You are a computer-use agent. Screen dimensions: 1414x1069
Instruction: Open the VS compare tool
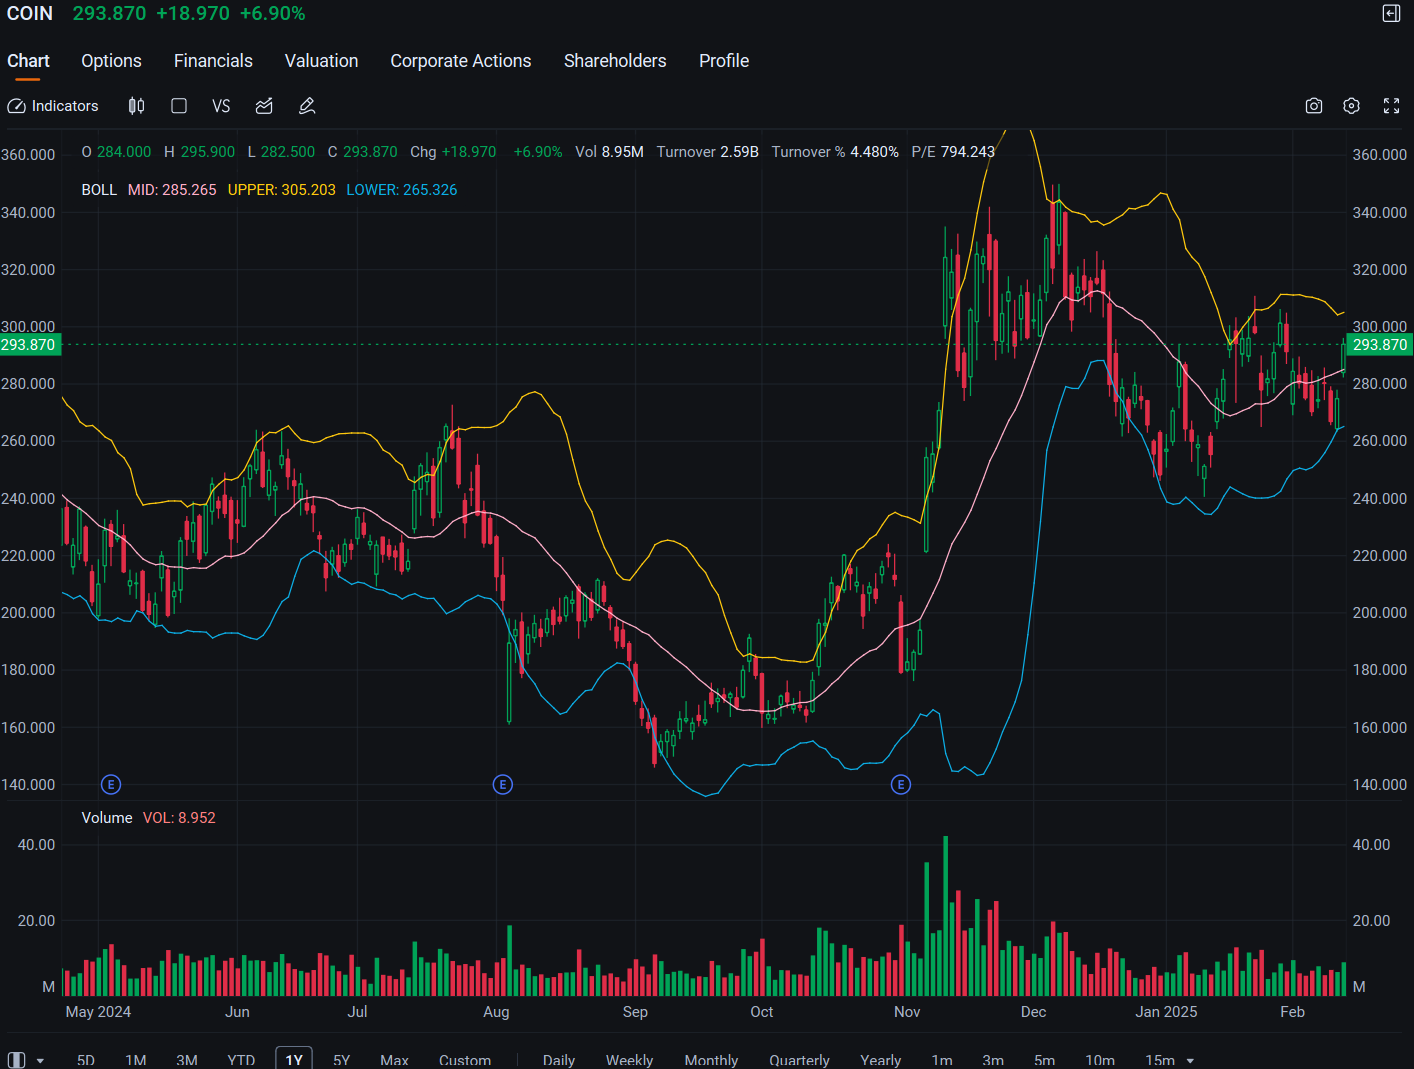click(221, 106)
